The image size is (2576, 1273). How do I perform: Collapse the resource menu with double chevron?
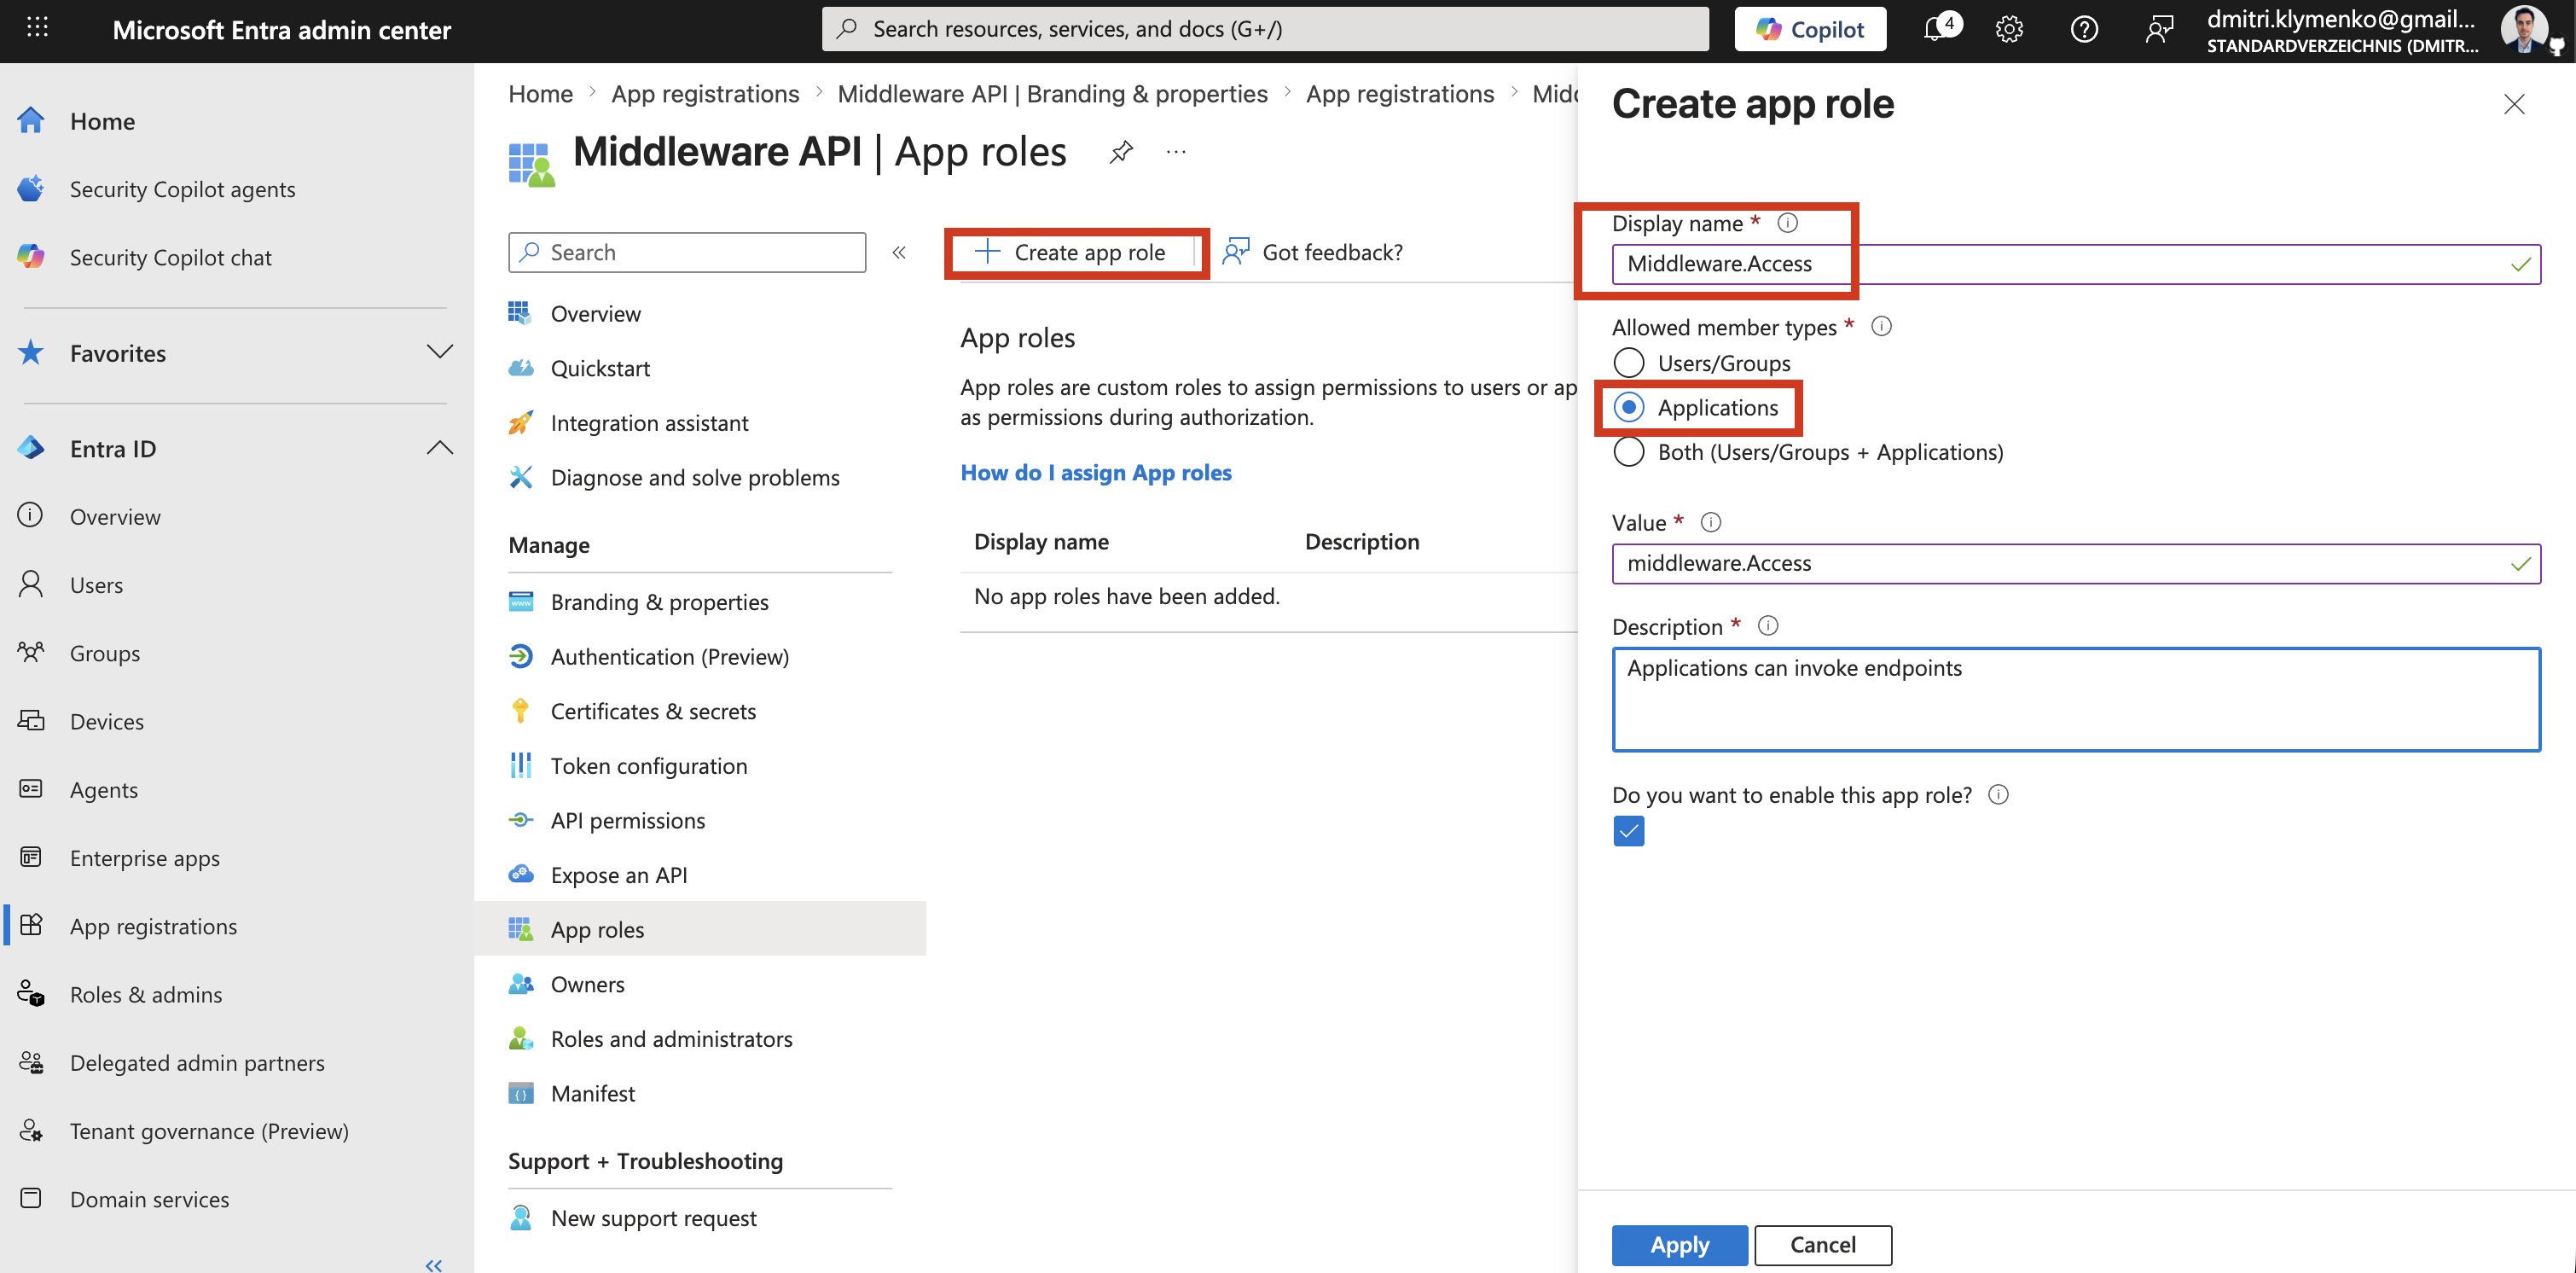899,252
